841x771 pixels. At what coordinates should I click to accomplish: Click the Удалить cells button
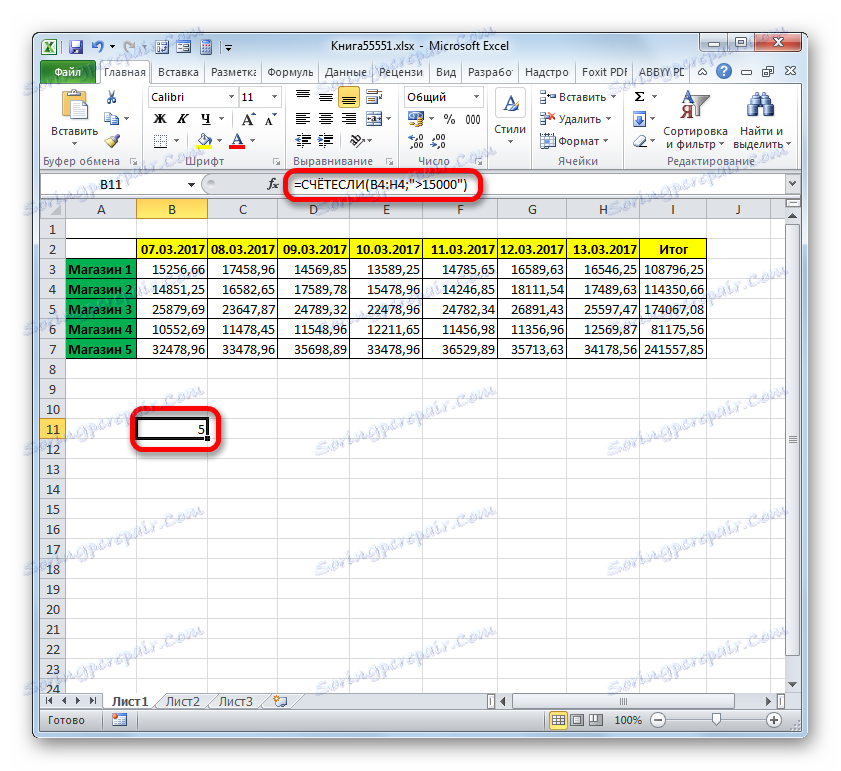(x=576, y=119)
